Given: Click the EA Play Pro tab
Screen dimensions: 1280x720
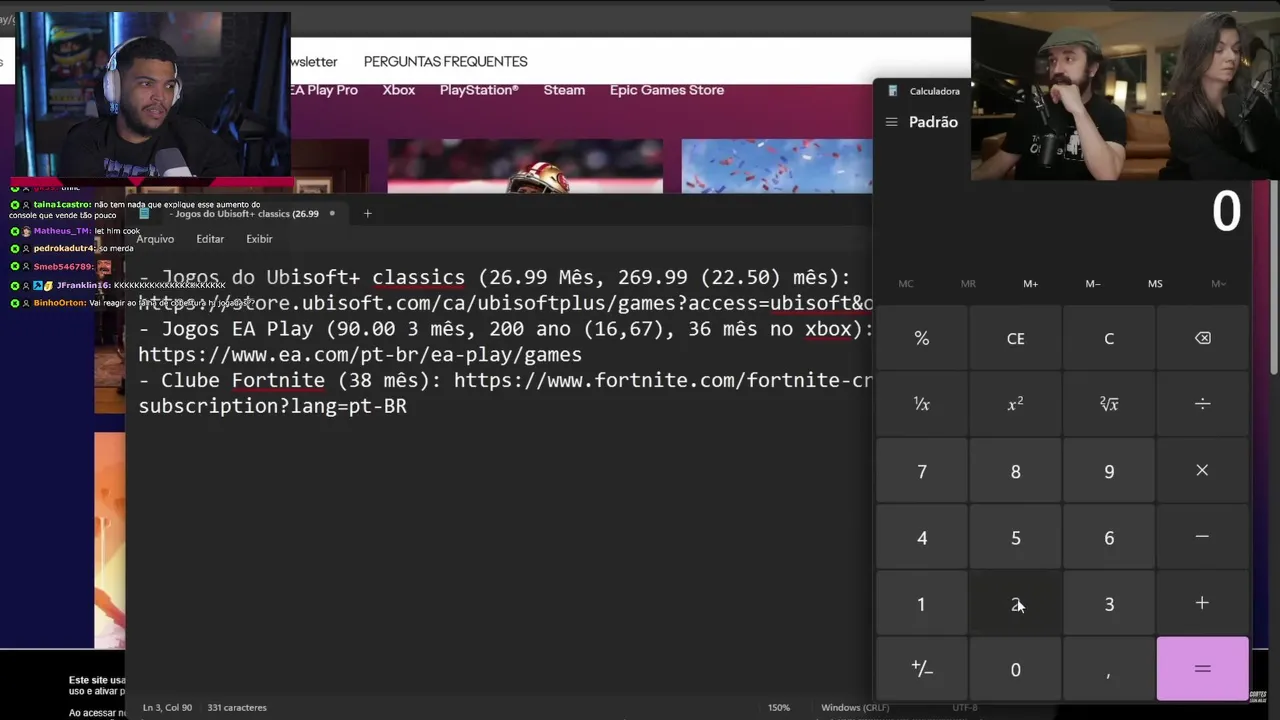Looking at the screenshot, I should (x=323, y=90).
